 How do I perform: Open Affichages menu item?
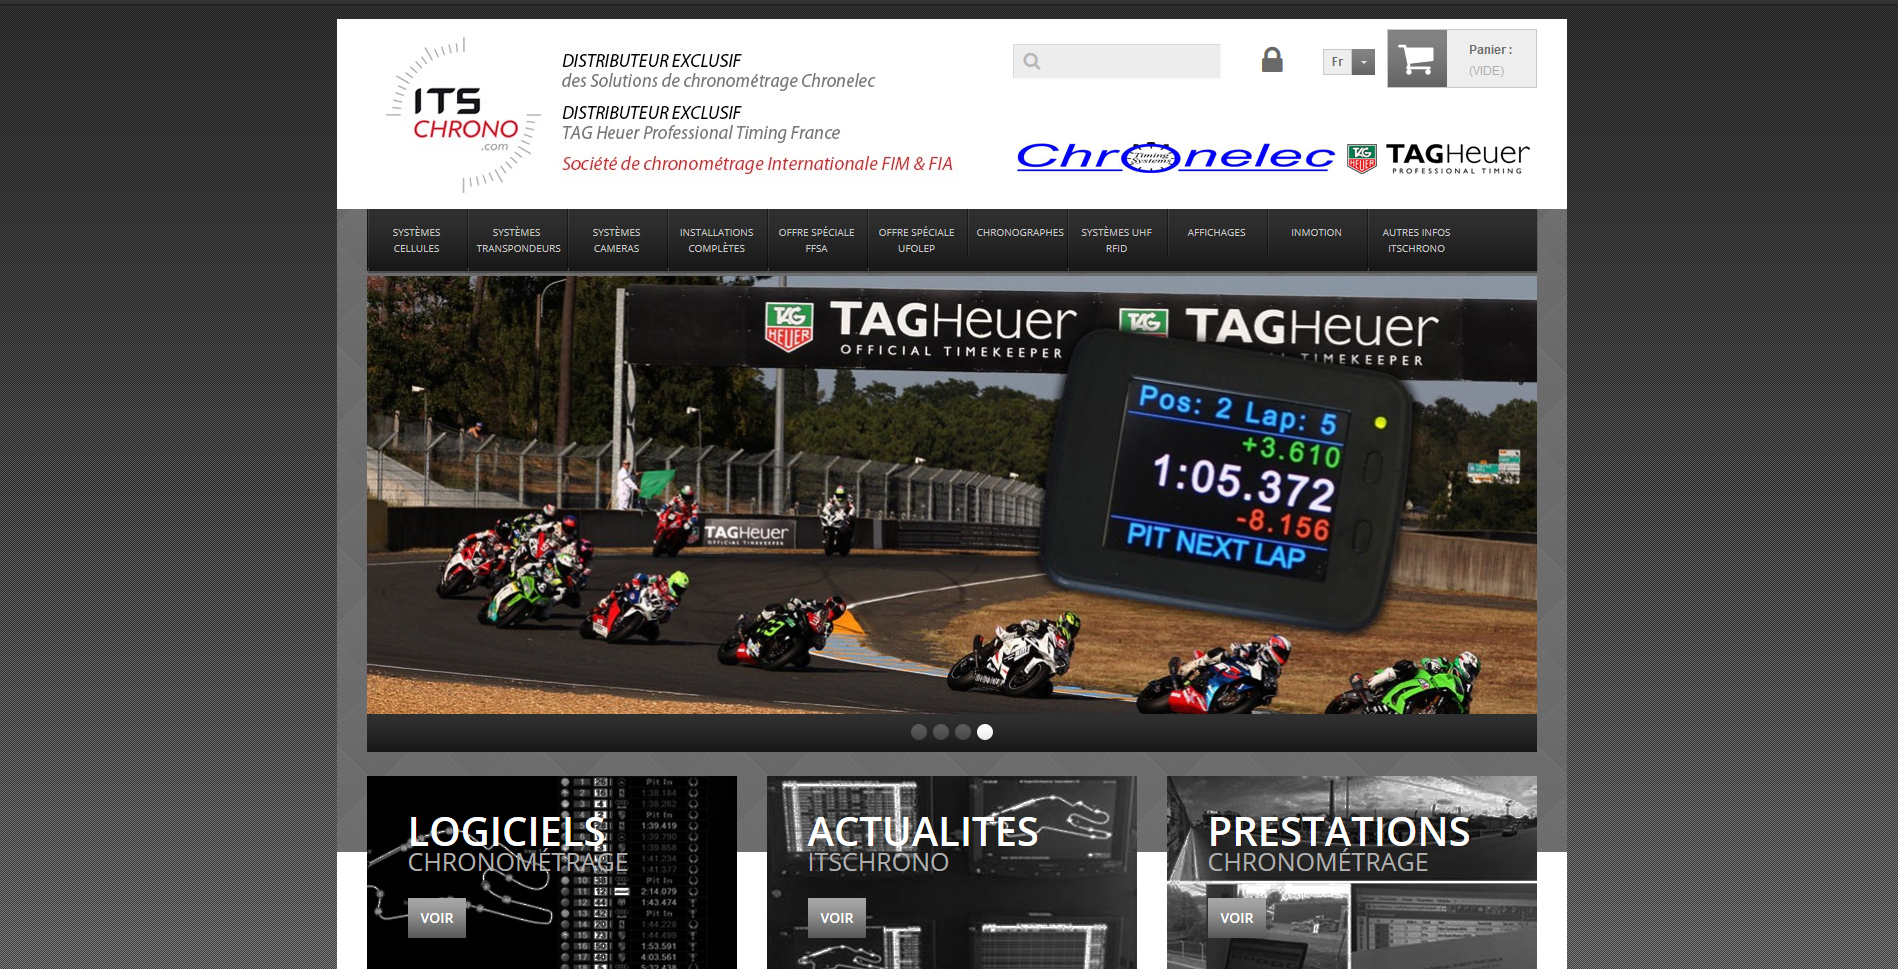click(x=1217, y=233)
